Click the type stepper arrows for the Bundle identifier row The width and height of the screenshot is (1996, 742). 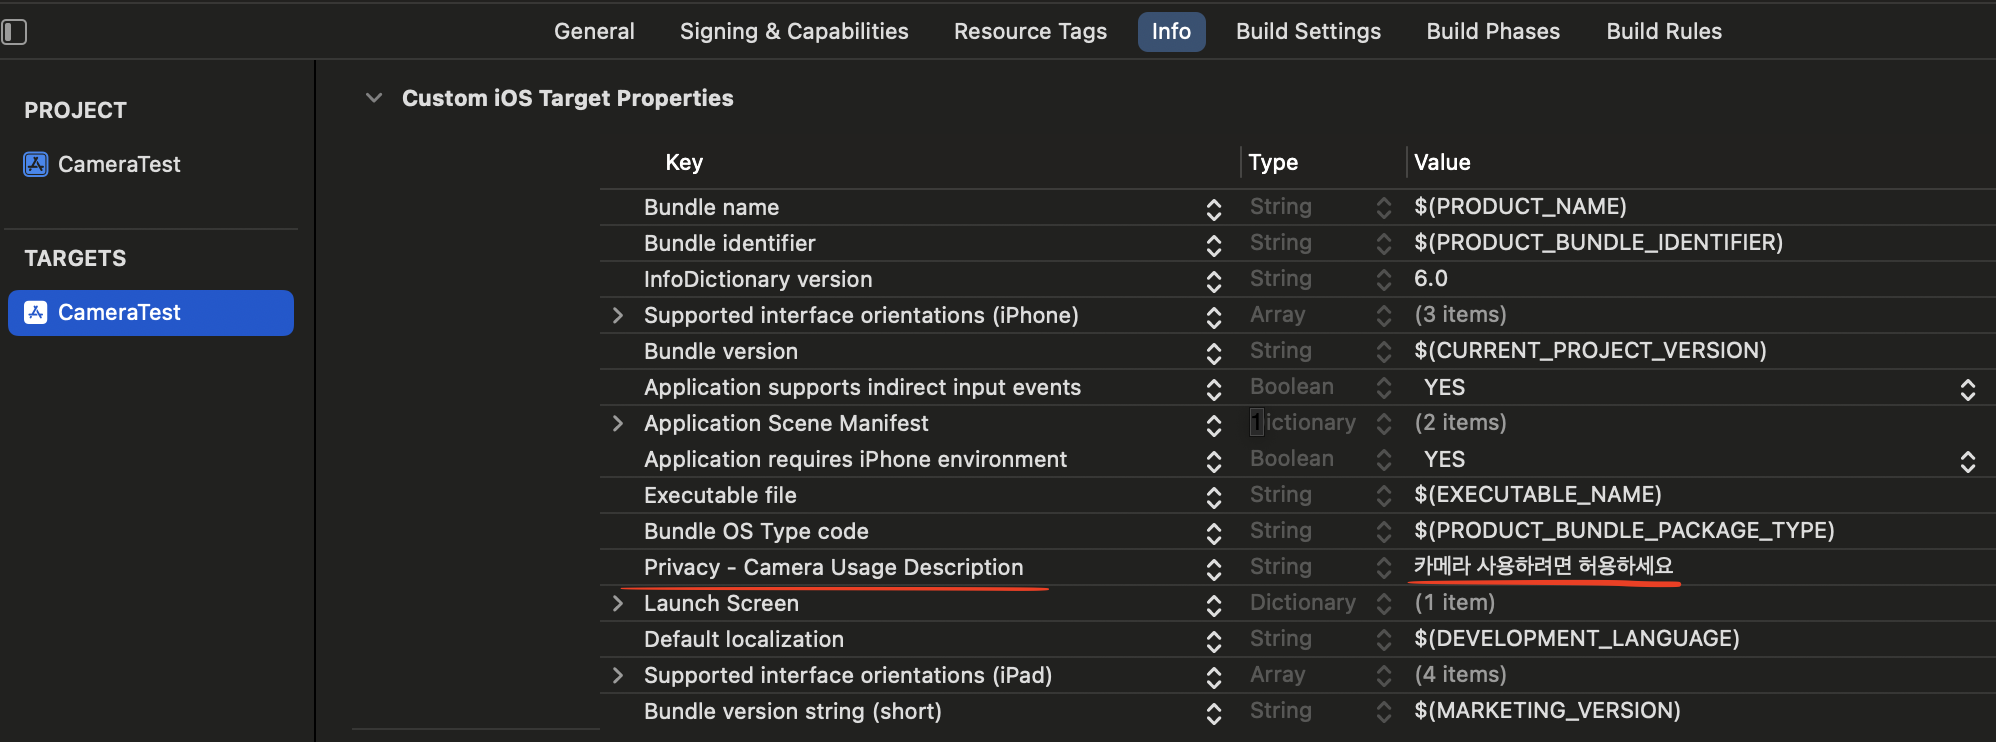click(x=1383, y=243)
